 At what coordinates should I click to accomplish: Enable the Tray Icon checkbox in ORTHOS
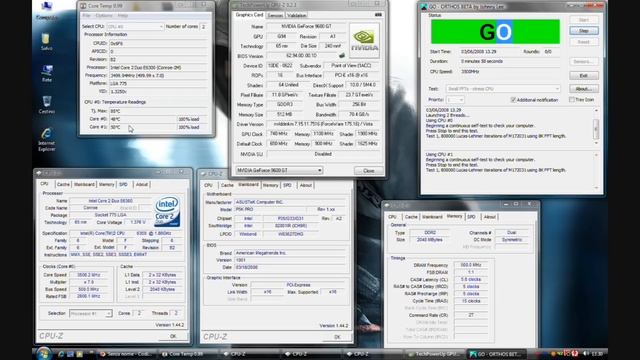click(571, 100)
